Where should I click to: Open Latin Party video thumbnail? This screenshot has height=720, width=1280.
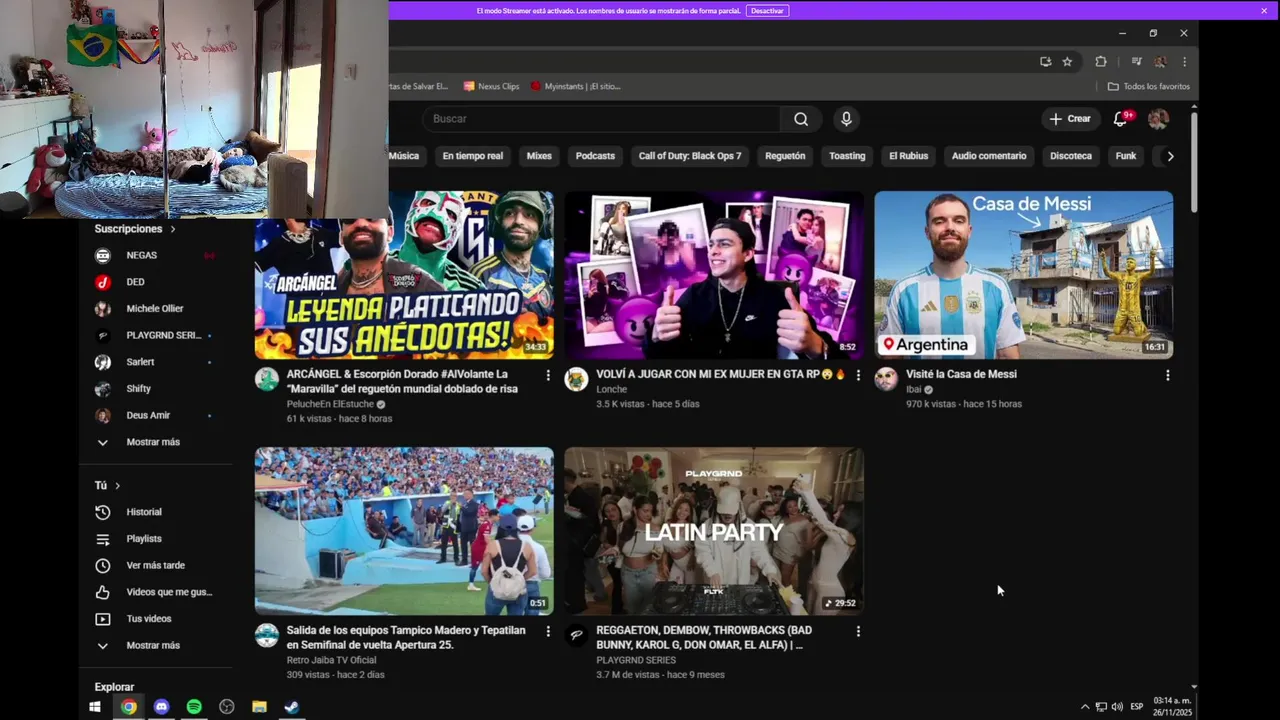pos(714,531)
